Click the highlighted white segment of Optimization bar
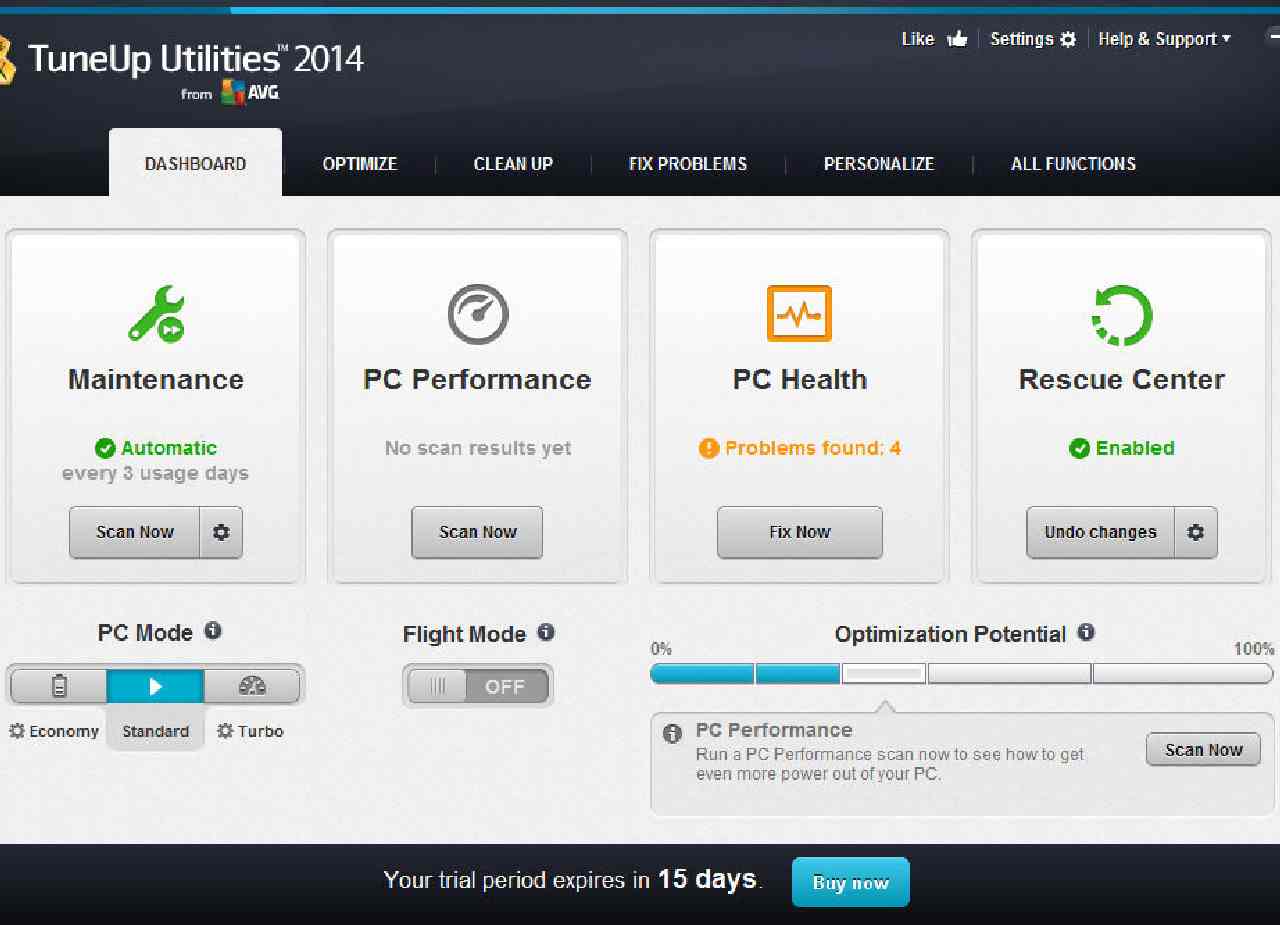Image resolution: width=1280 pixels, height=925 pixels. coord(884,674)
